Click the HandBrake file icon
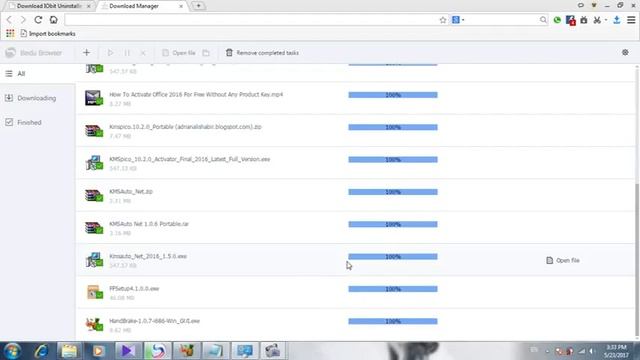 tap(94, 324)
